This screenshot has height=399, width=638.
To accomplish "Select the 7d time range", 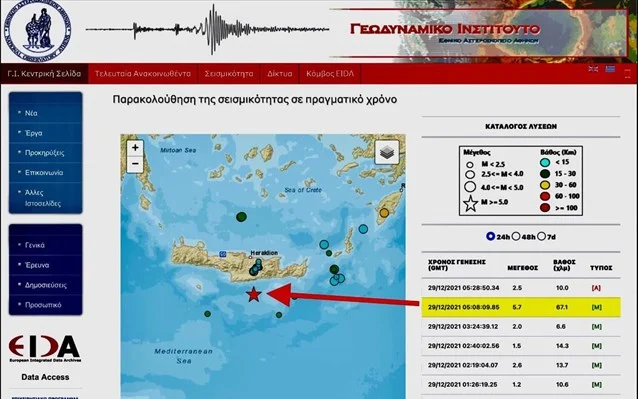I will (x=541, y=236).
